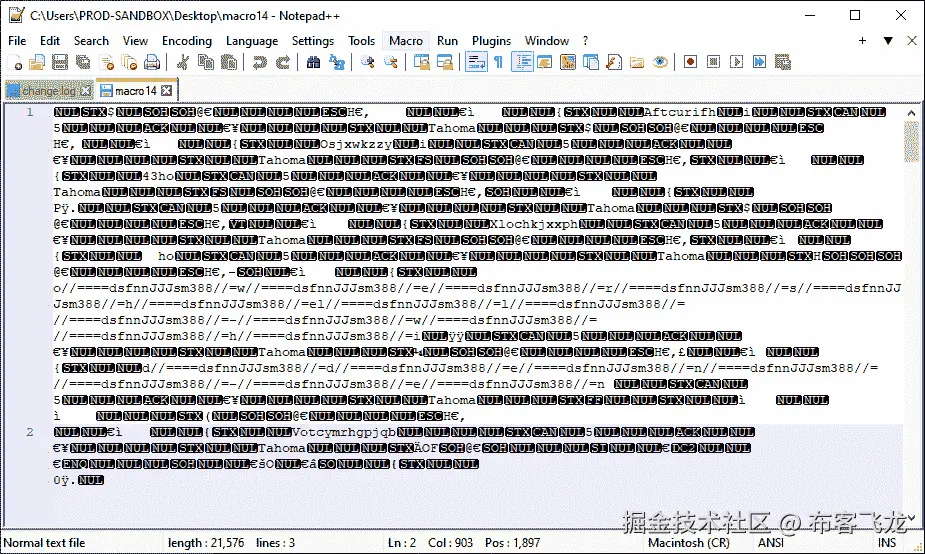This screenshot has height=554, width=925.
Task: Open the Window menu
Action: tap(547, 41)
